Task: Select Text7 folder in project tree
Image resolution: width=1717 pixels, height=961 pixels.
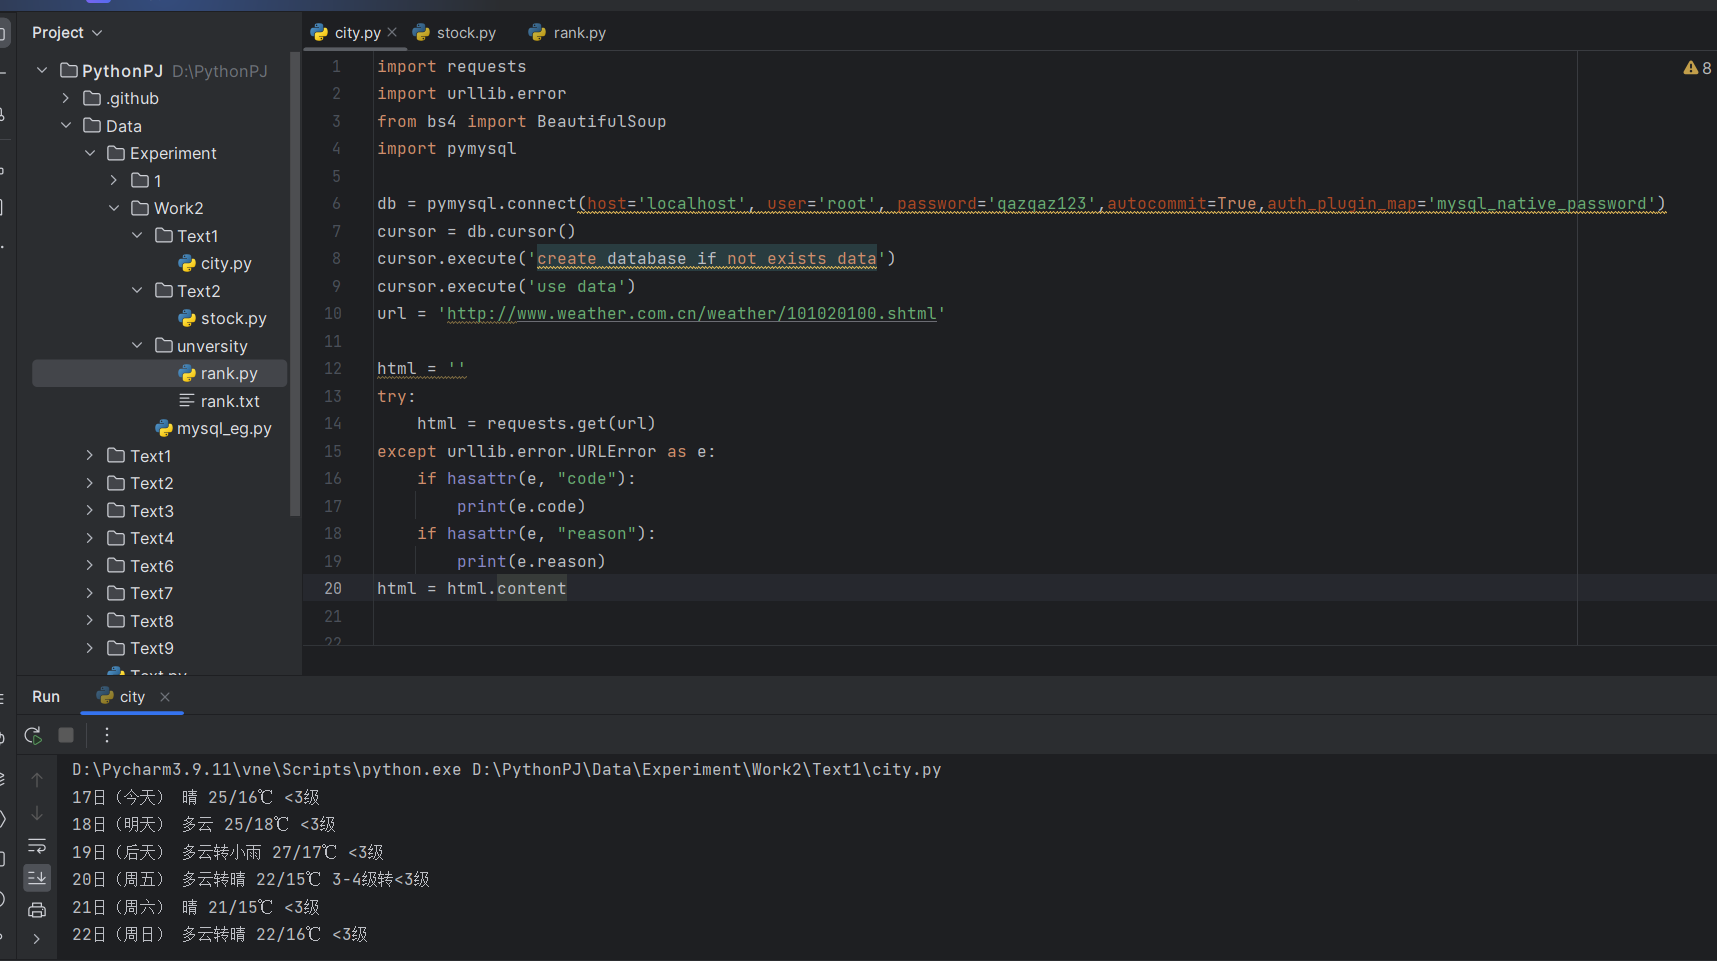Action: coord(140,593)
